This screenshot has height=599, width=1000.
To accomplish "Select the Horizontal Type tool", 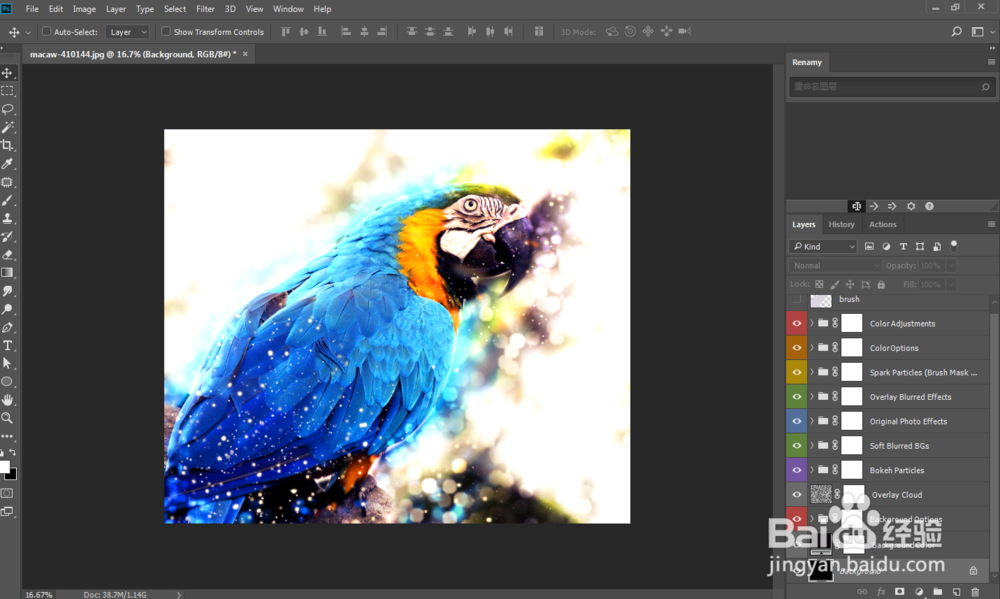I will pyautogui.click(x=8, y=345).
